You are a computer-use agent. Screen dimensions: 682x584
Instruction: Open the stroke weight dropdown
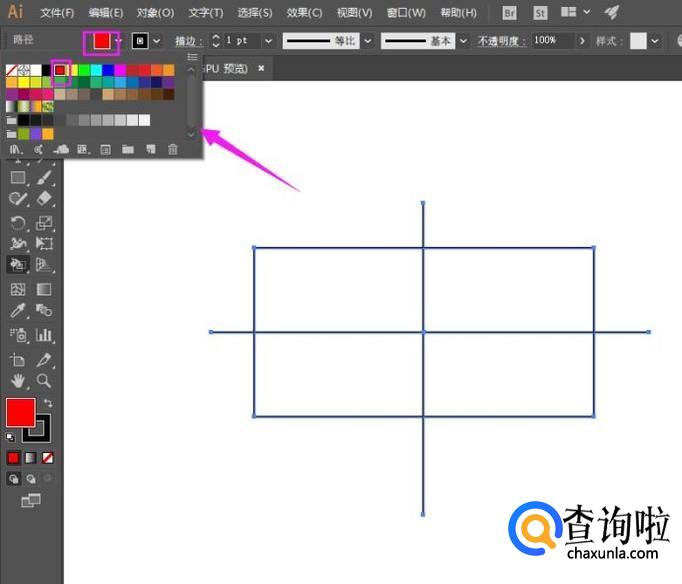tap(269, 41)
